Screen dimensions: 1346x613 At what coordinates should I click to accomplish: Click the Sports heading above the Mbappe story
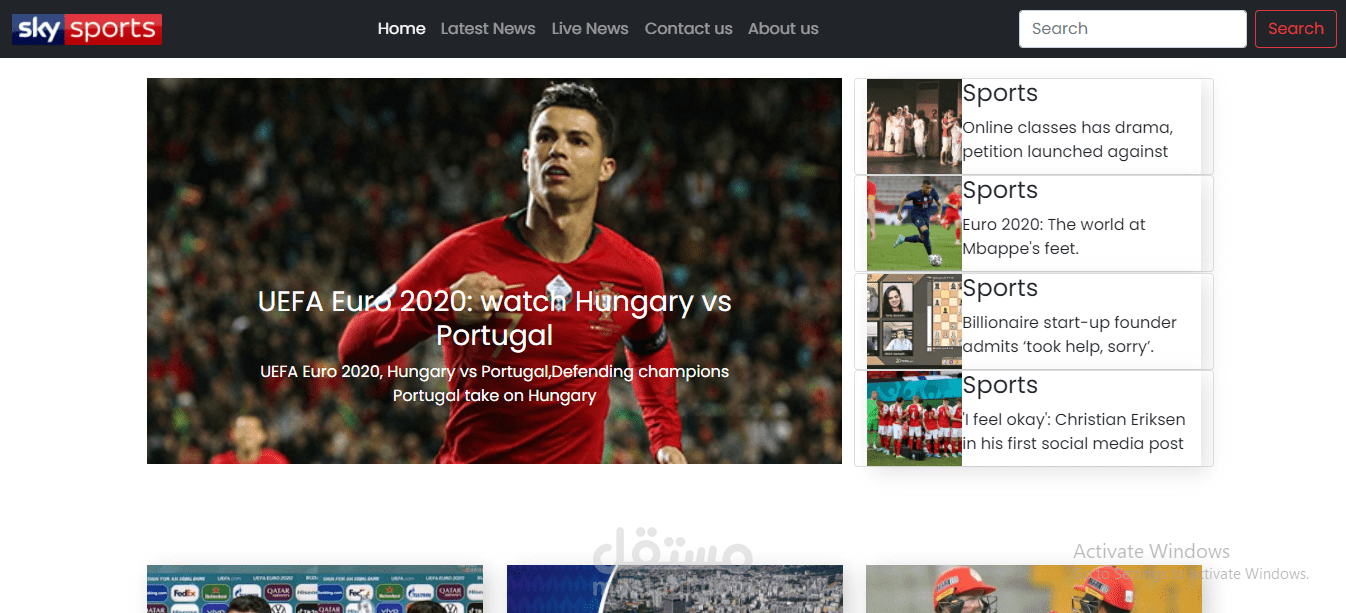[x=1000, y=190]
